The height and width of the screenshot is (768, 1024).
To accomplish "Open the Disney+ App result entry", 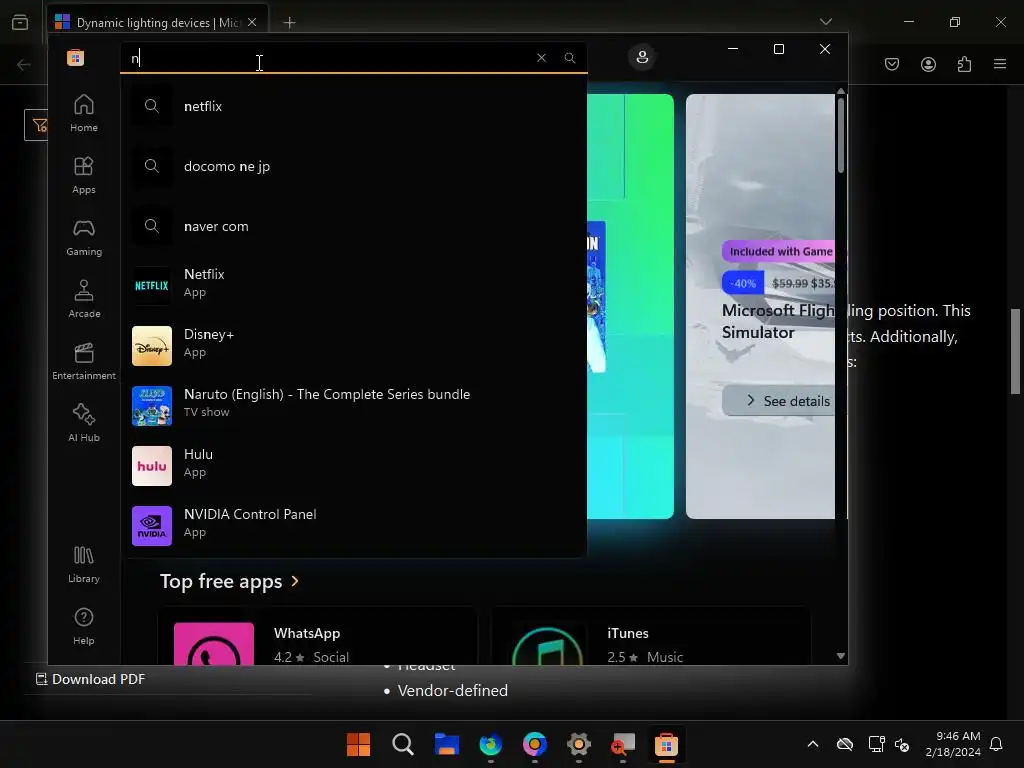I will [x=354, y=346].
